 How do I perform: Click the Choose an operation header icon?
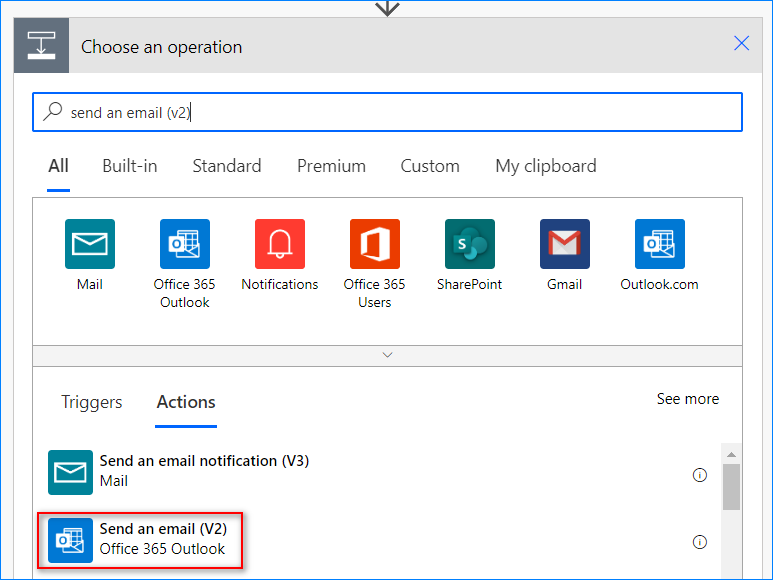pyautogui.click(x=41, y=45)
